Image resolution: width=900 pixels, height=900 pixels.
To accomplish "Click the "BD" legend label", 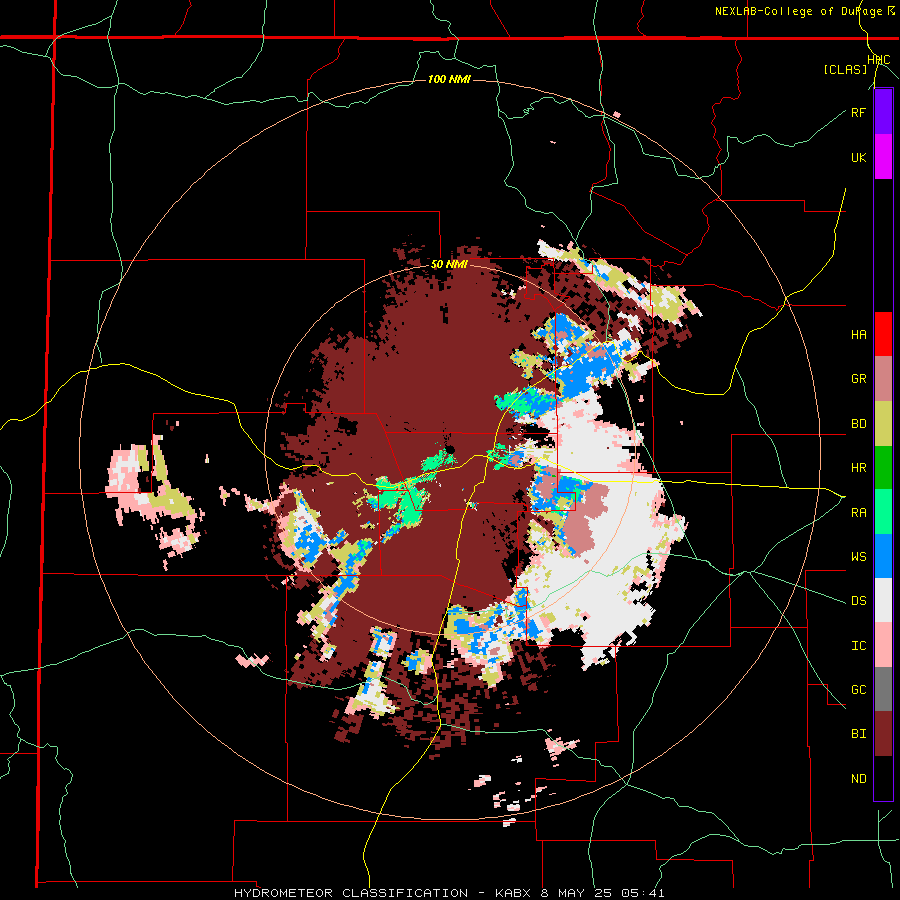I will click(x=858, y=424).
